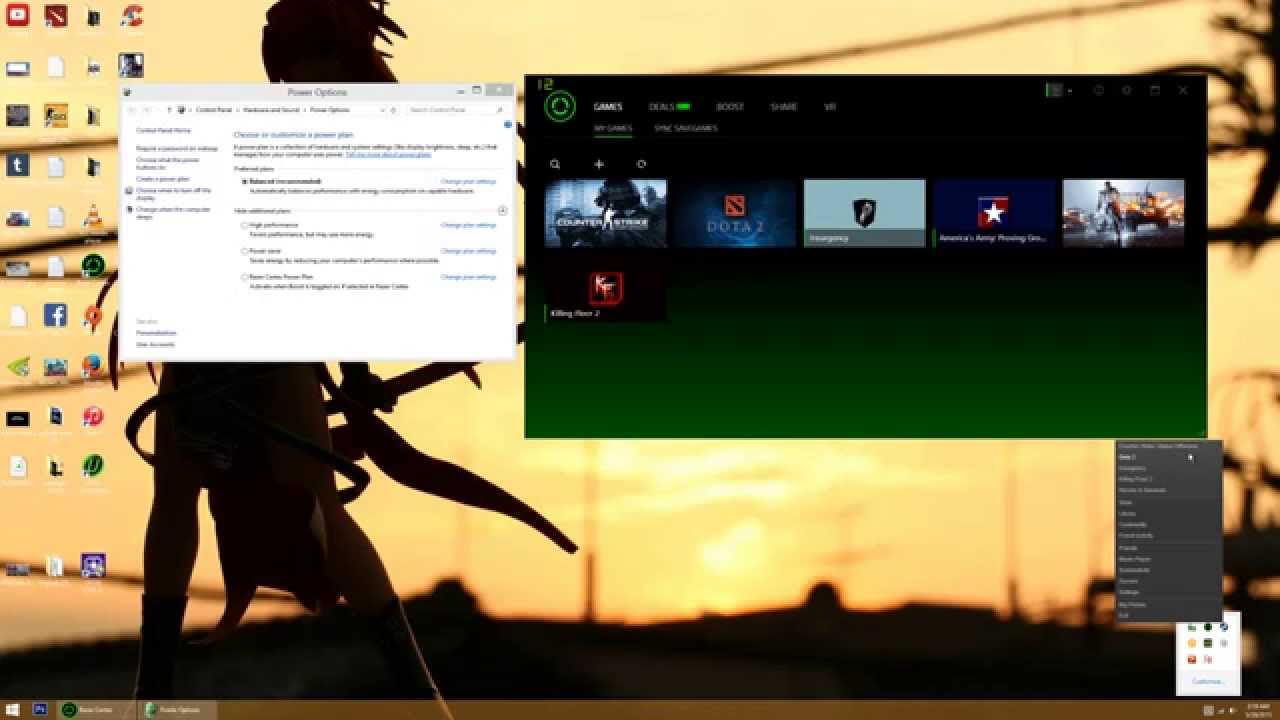Click the refresh icon above the game tiles
This screenshot has width=1280, height=720.
[x=641, y=164]
